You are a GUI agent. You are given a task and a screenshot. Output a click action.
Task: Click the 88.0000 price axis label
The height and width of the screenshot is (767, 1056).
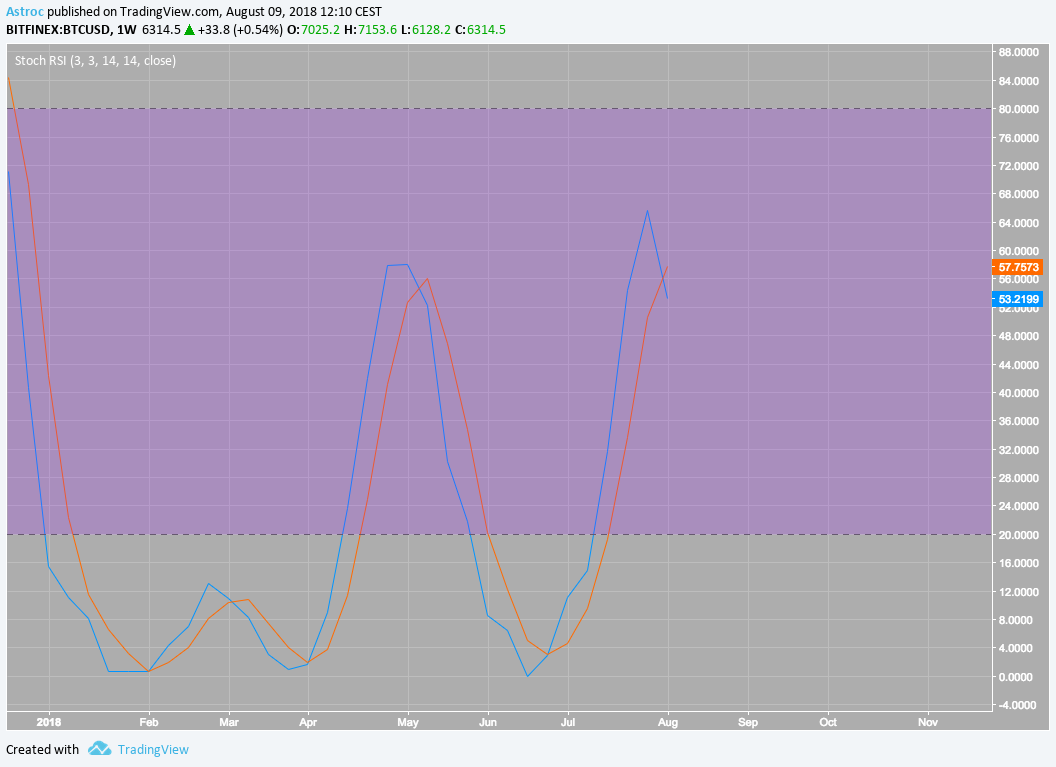point(1018,52)
